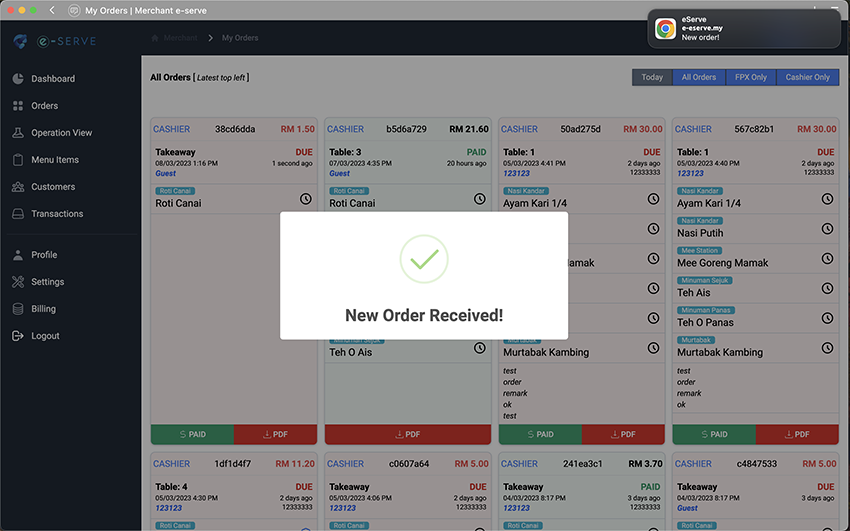
Task: Click order ID 241ea3c1
Action: tap(583, 464)
